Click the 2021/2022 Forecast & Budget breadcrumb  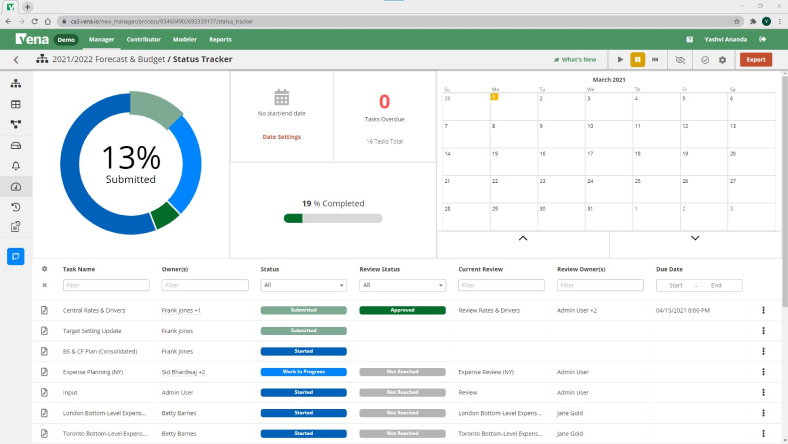click(109, 59)
